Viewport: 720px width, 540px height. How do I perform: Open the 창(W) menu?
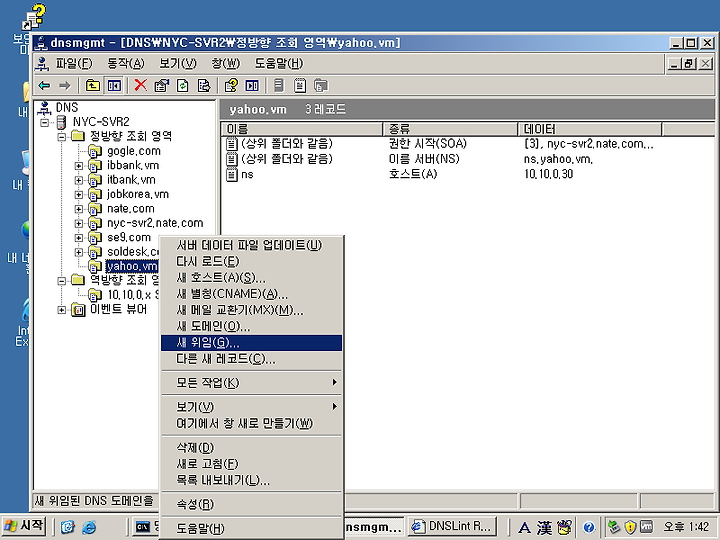[x=225, y=63]
